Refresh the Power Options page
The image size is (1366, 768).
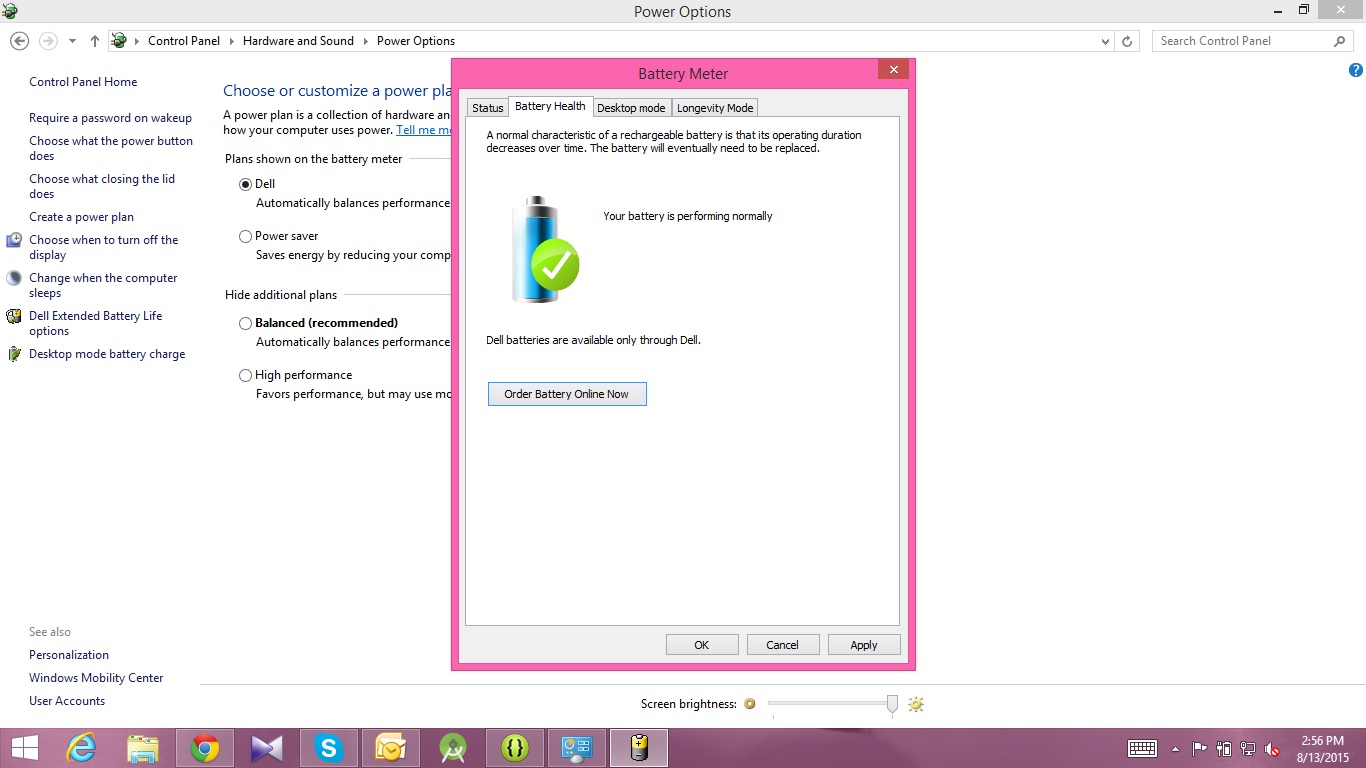click(1128, 41)
